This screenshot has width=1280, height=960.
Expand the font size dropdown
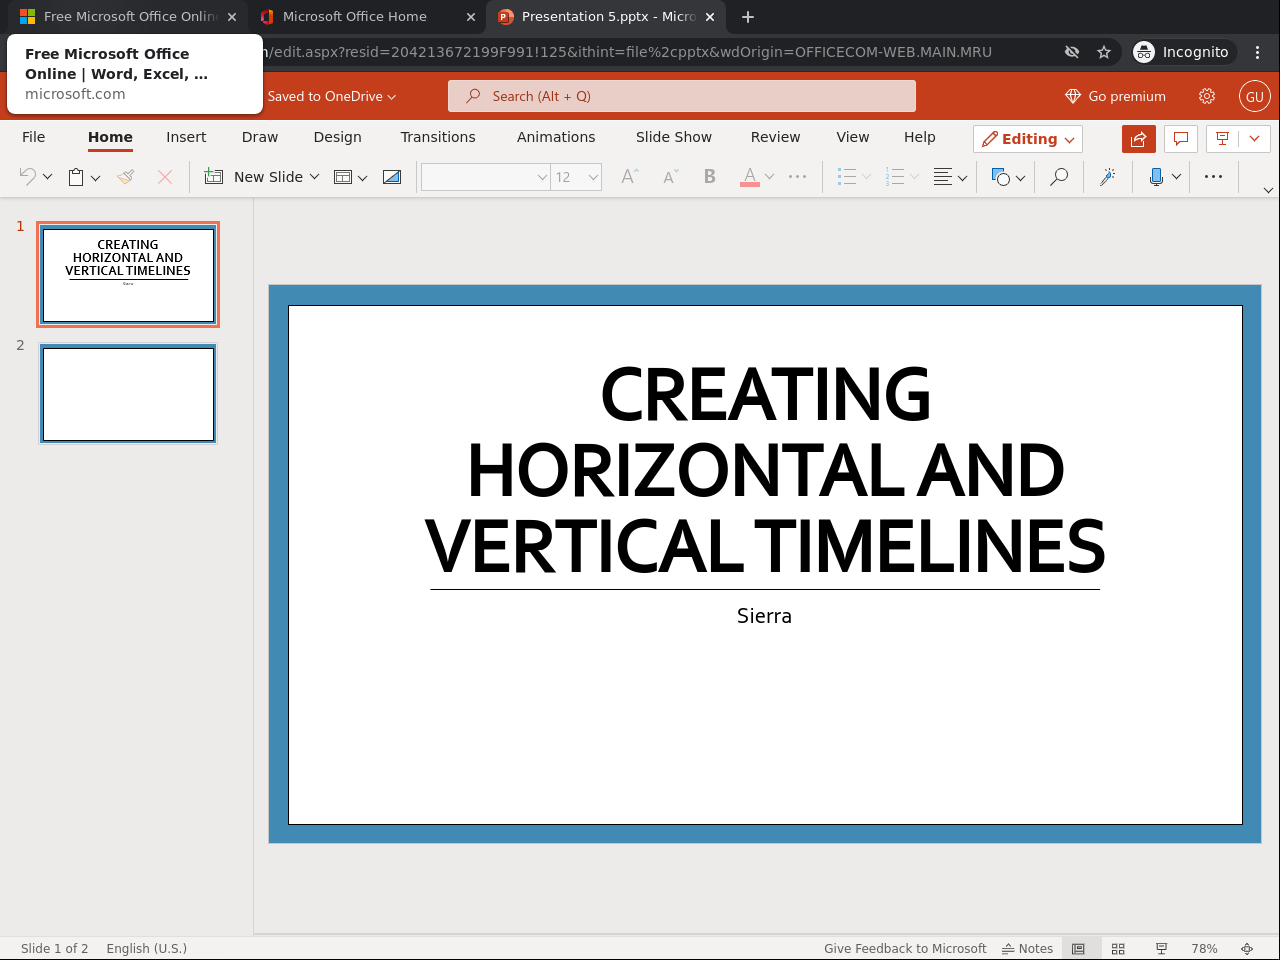[593, 177]
